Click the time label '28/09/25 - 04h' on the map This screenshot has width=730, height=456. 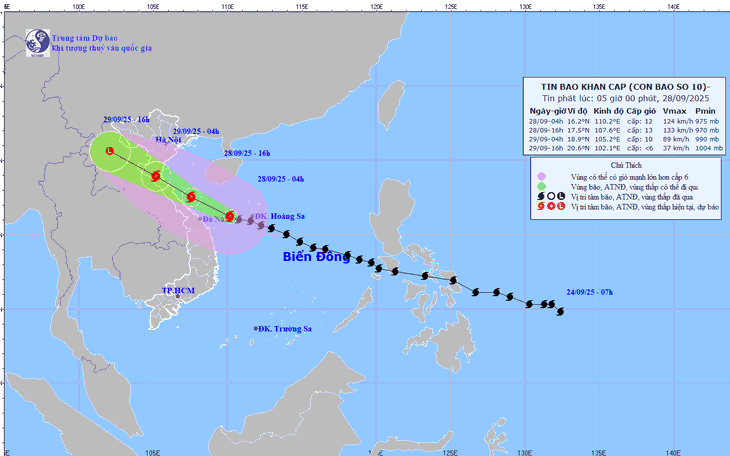[x=281, y=179]
